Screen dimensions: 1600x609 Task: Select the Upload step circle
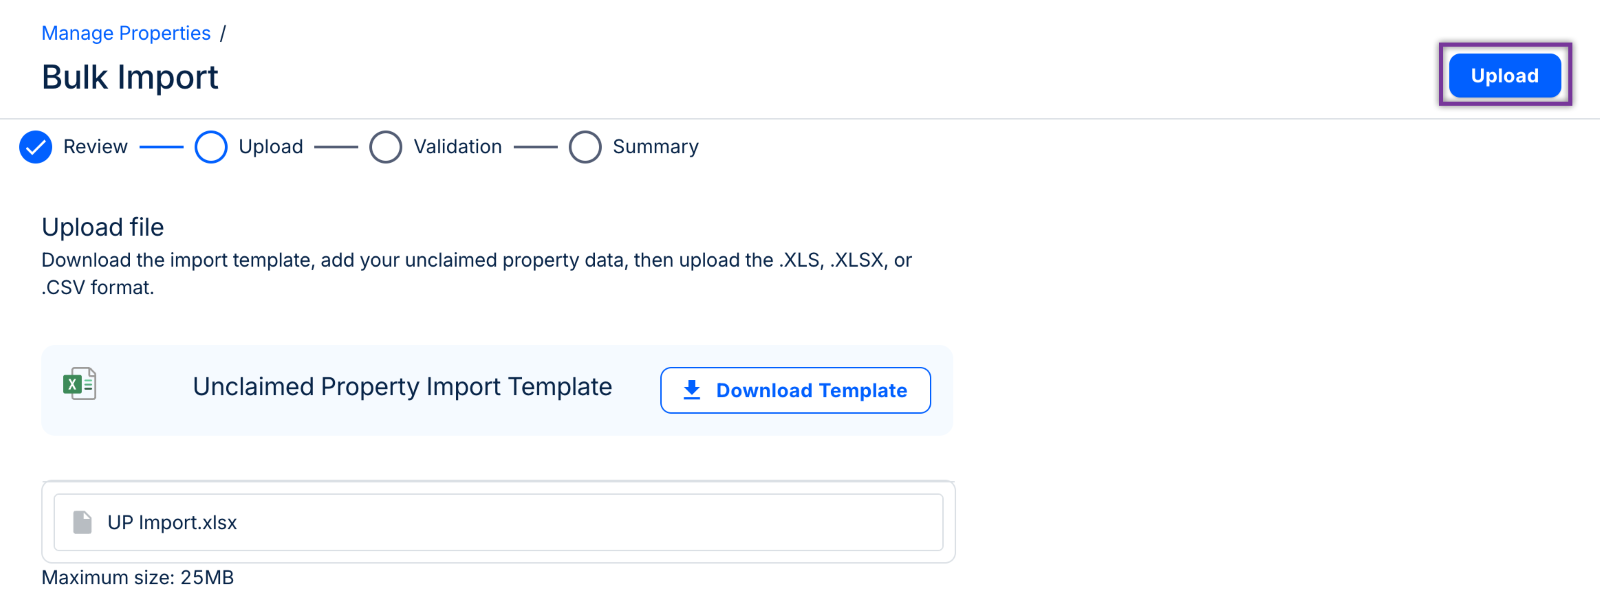tap(211, 147)
